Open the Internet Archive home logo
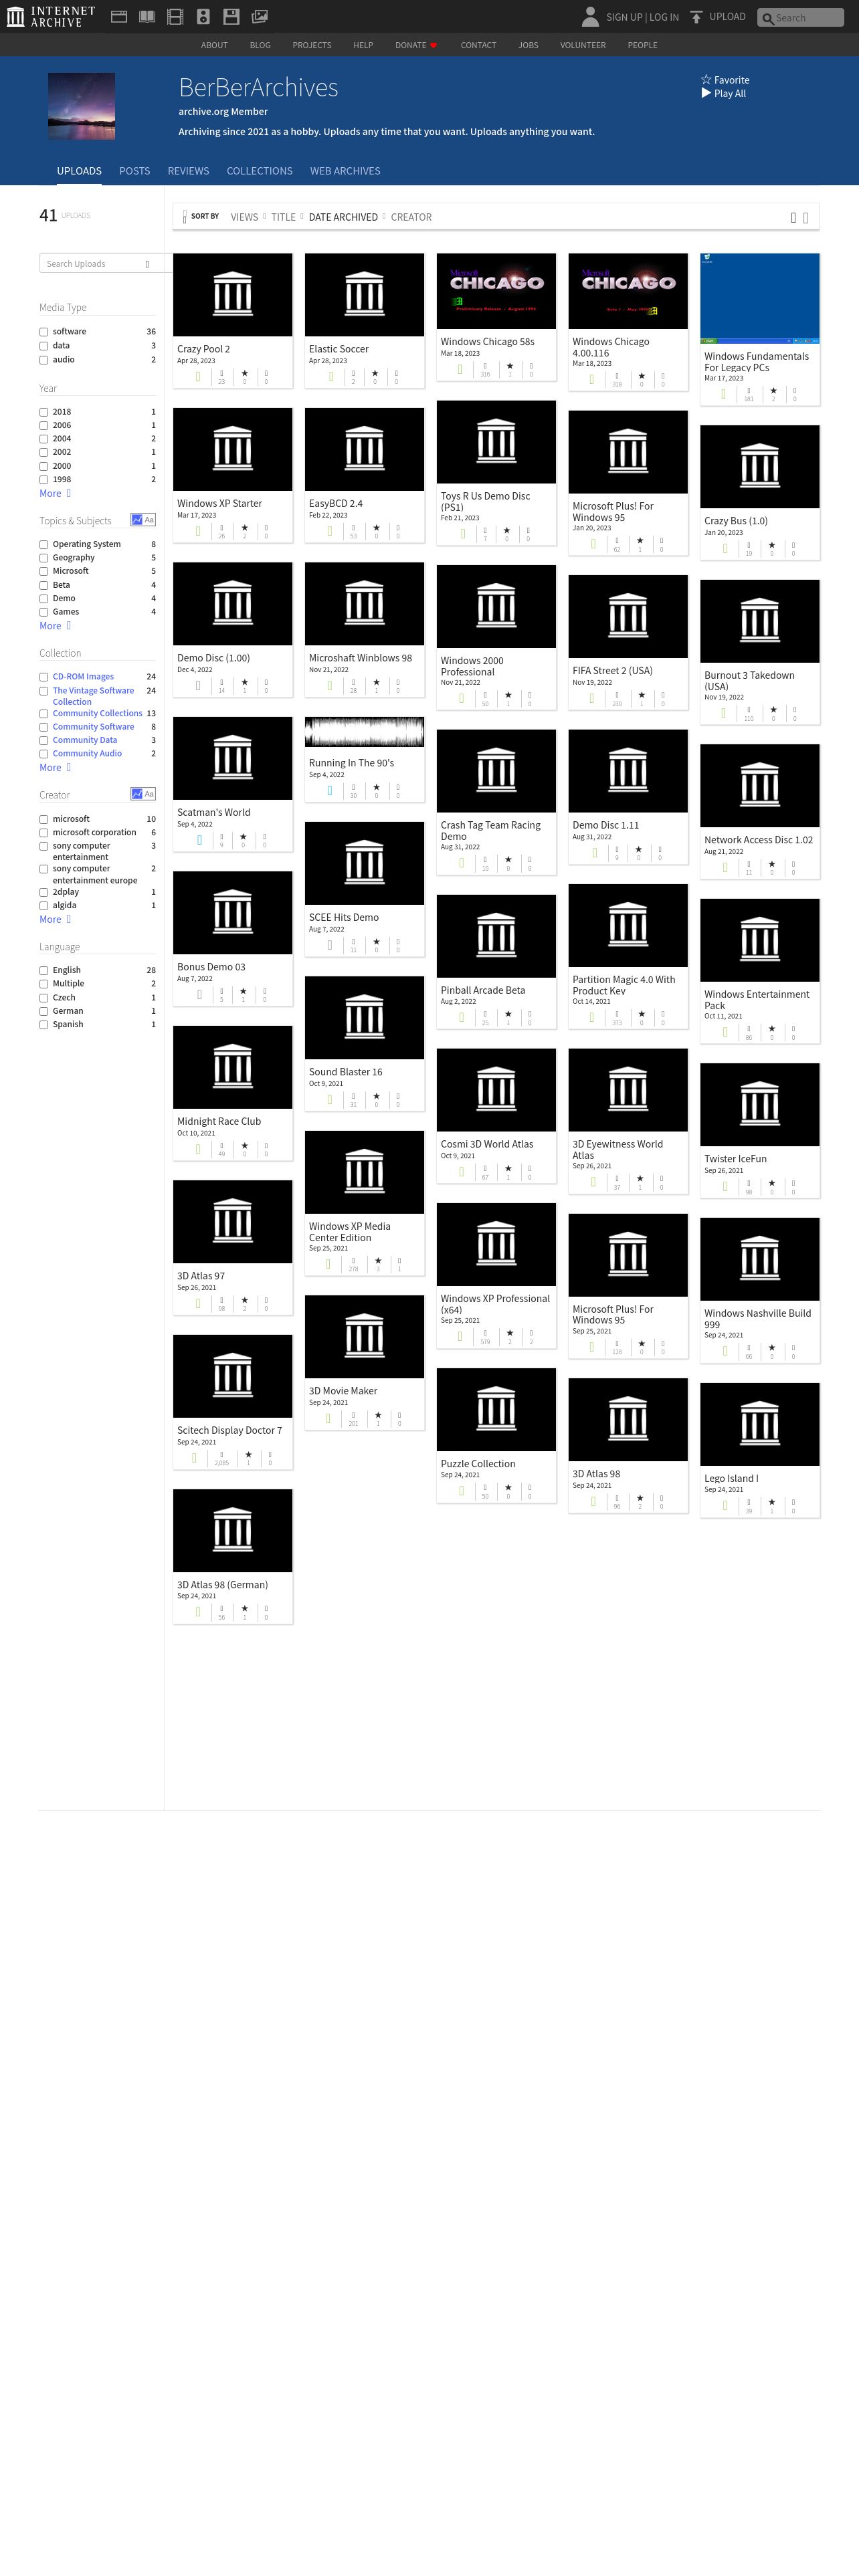 [51, 16]
